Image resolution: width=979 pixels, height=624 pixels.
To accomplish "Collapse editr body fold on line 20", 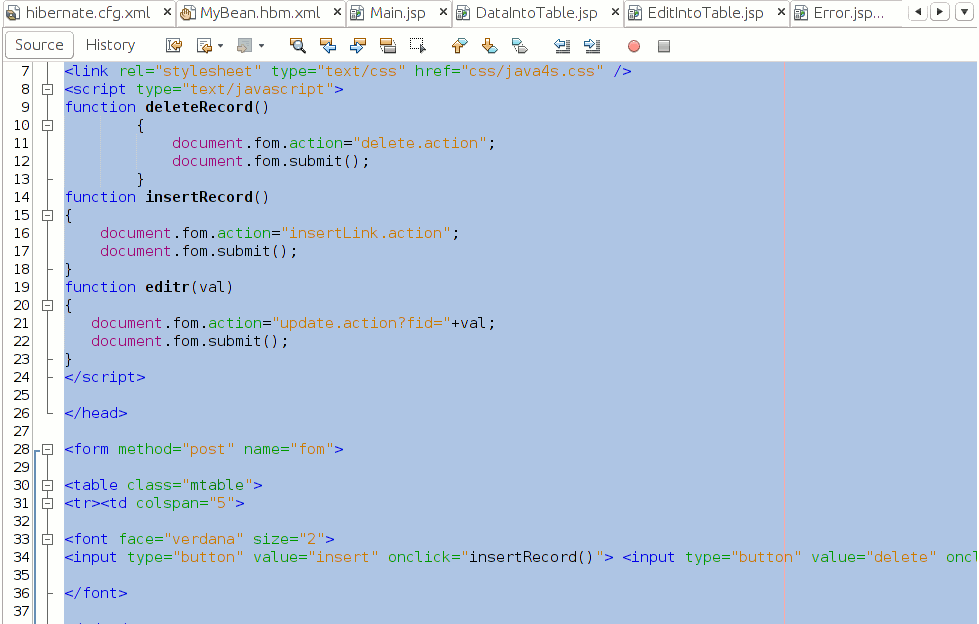I will pyautogui.click(x=47, y=305).
